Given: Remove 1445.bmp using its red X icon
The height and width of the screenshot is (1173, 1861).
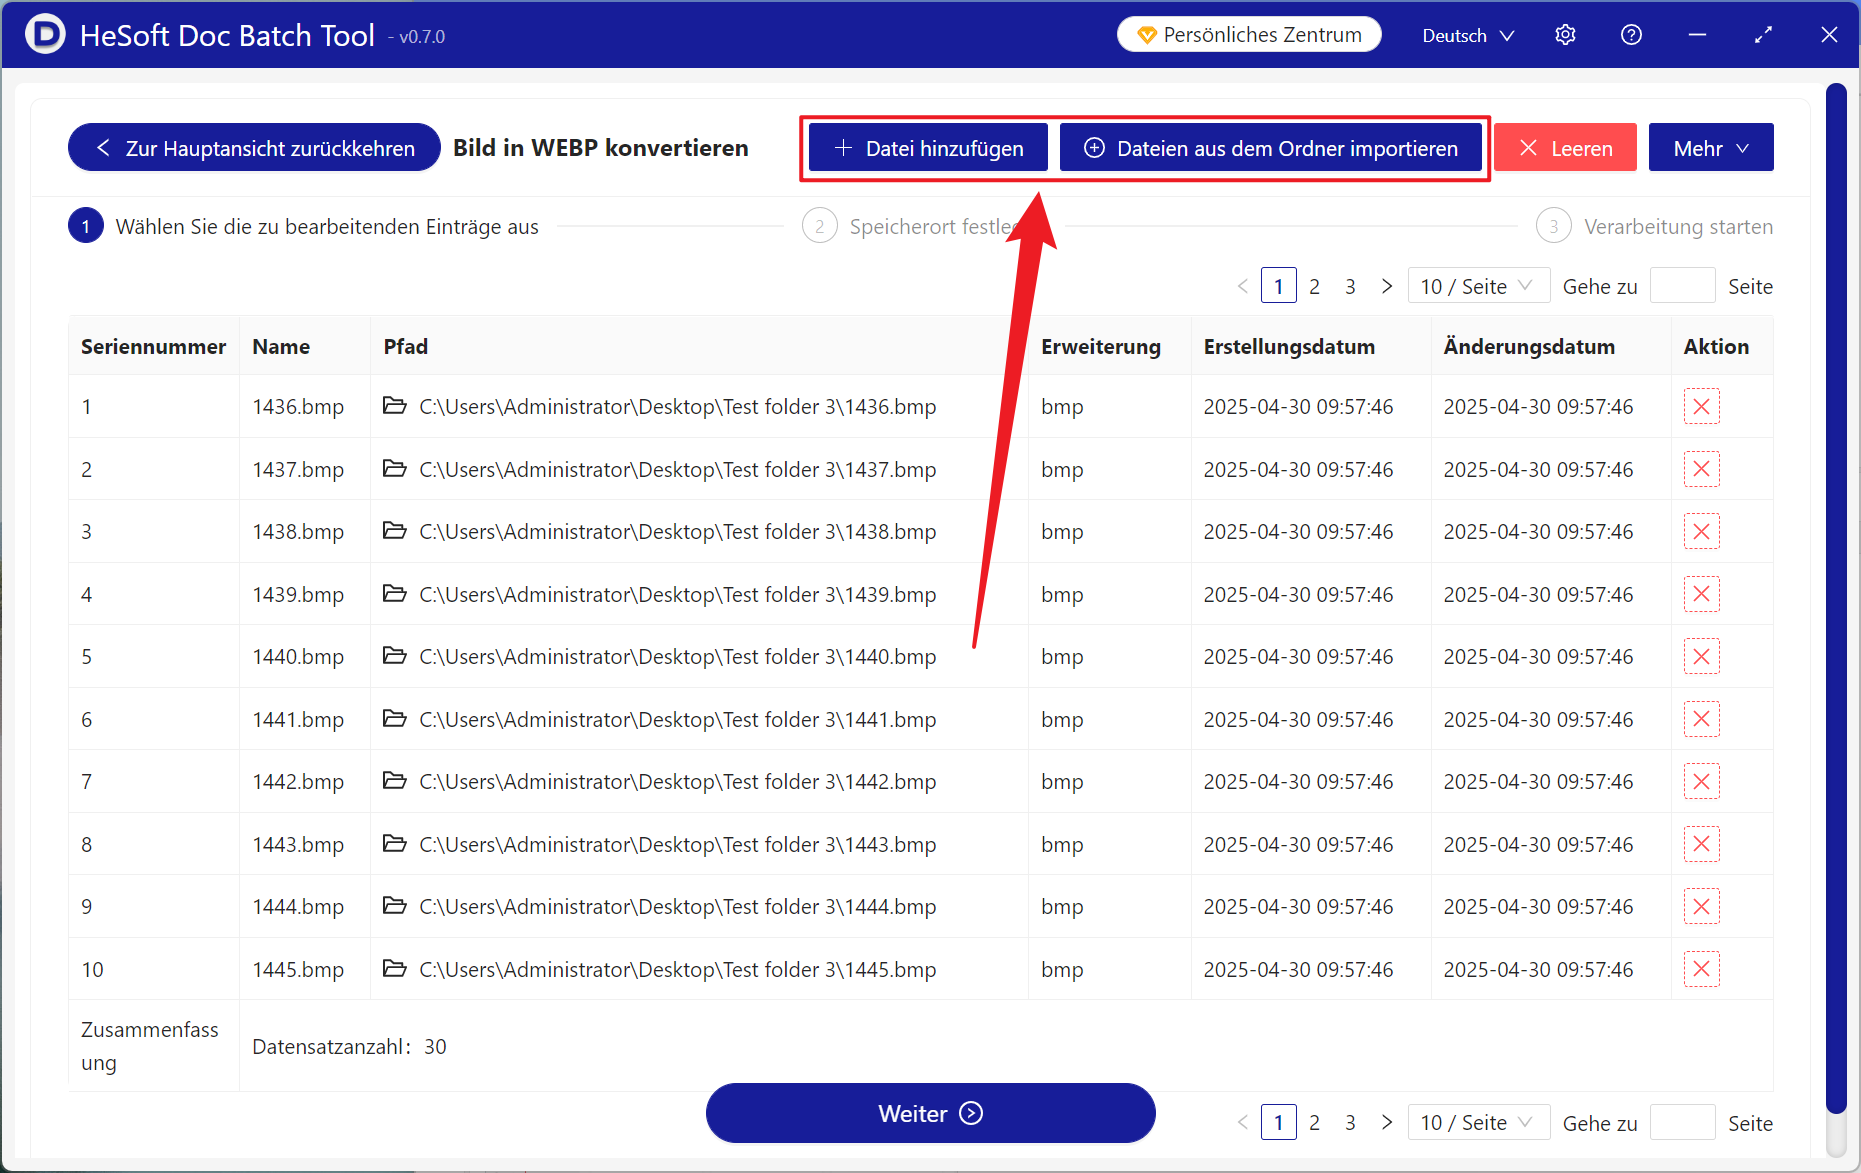Looking at the screenshot, I should pyautogui.click(x=1701, y=969).
